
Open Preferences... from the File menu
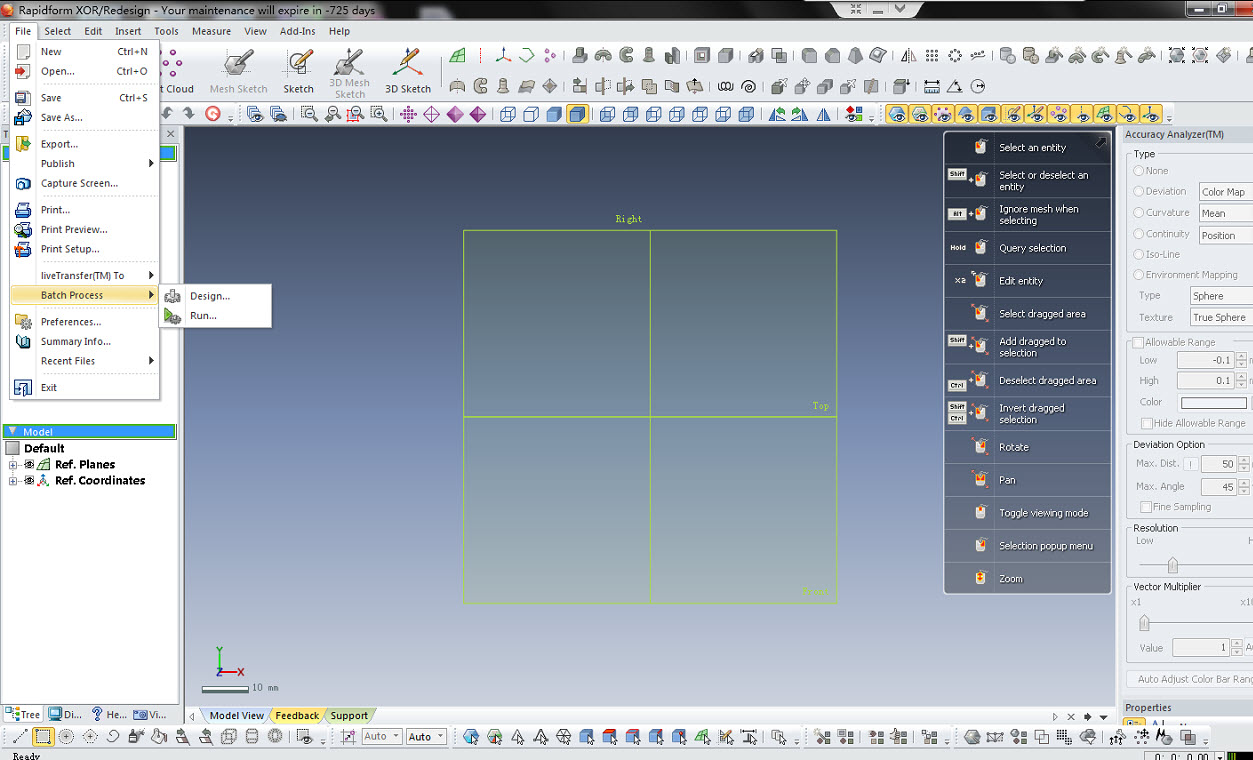84,322
